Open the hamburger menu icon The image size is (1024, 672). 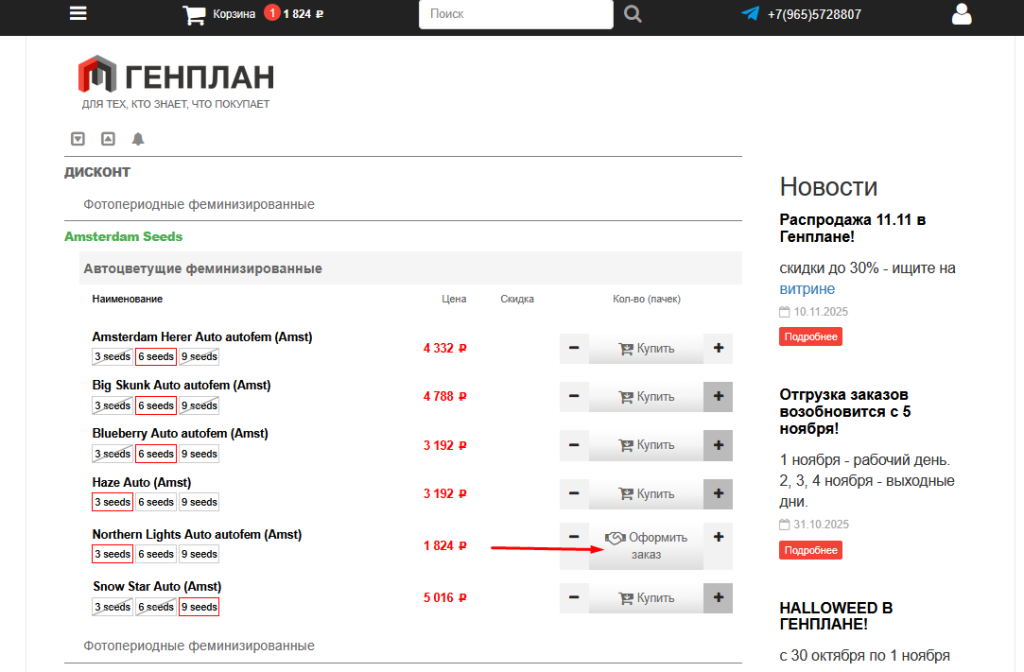[x=78, y=14]
